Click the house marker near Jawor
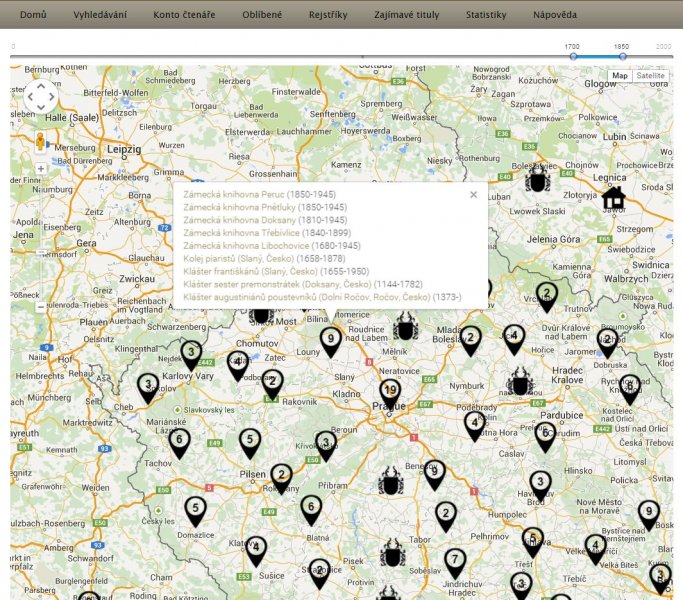The image size is (683, 600). 613,197
